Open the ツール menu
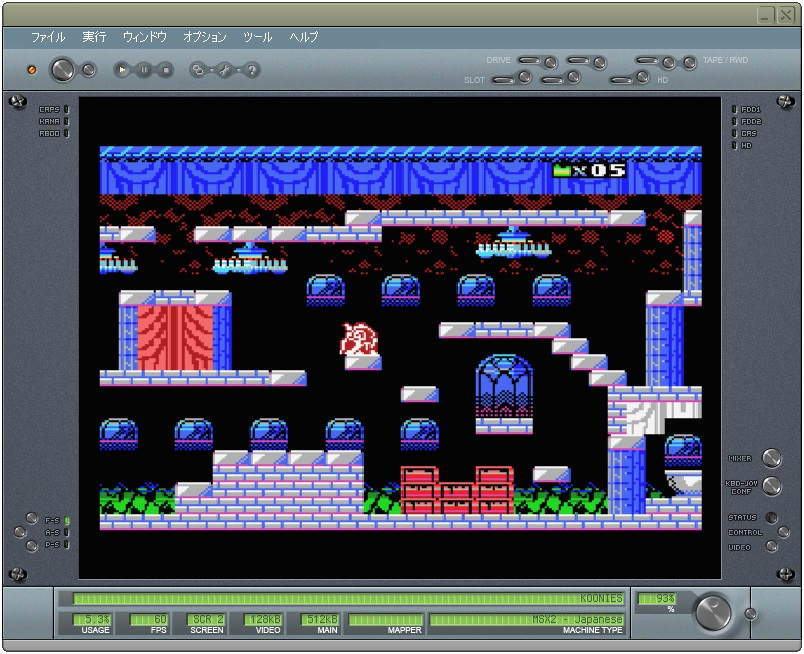The height and width of the screenshot is (654, 804). [257, 37]
